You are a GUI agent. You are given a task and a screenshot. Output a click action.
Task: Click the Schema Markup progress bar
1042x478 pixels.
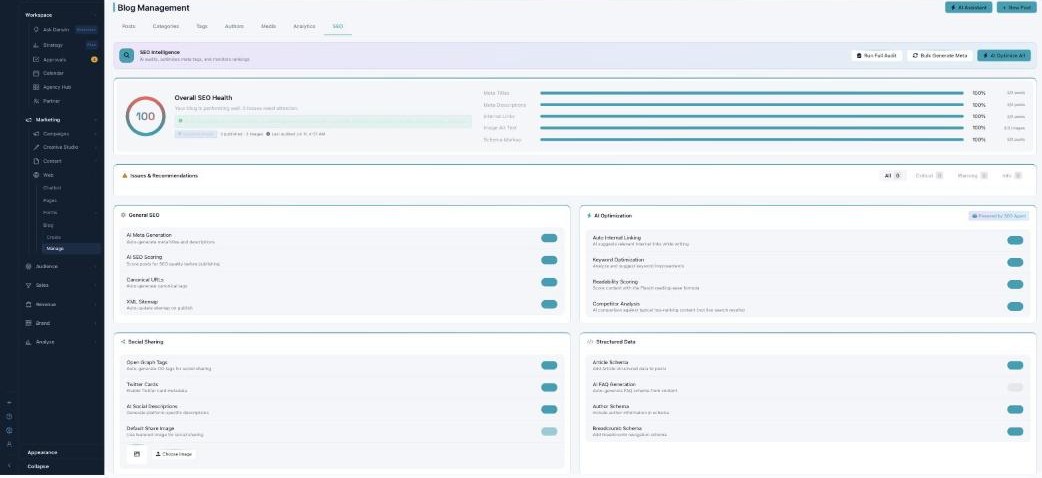click(x=752, y=140)
